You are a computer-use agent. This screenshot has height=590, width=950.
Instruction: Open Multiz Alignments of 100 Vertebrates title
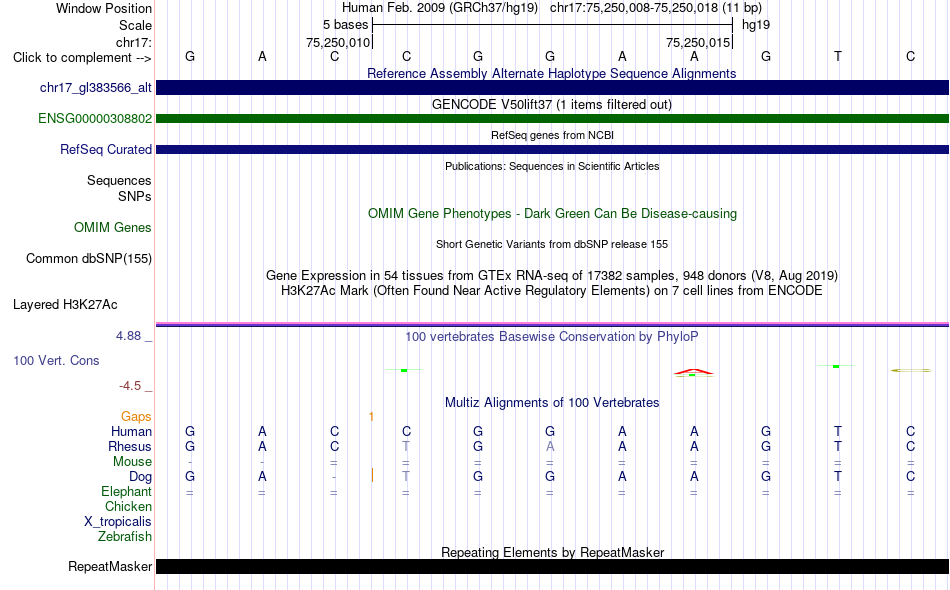pos(552,402)
